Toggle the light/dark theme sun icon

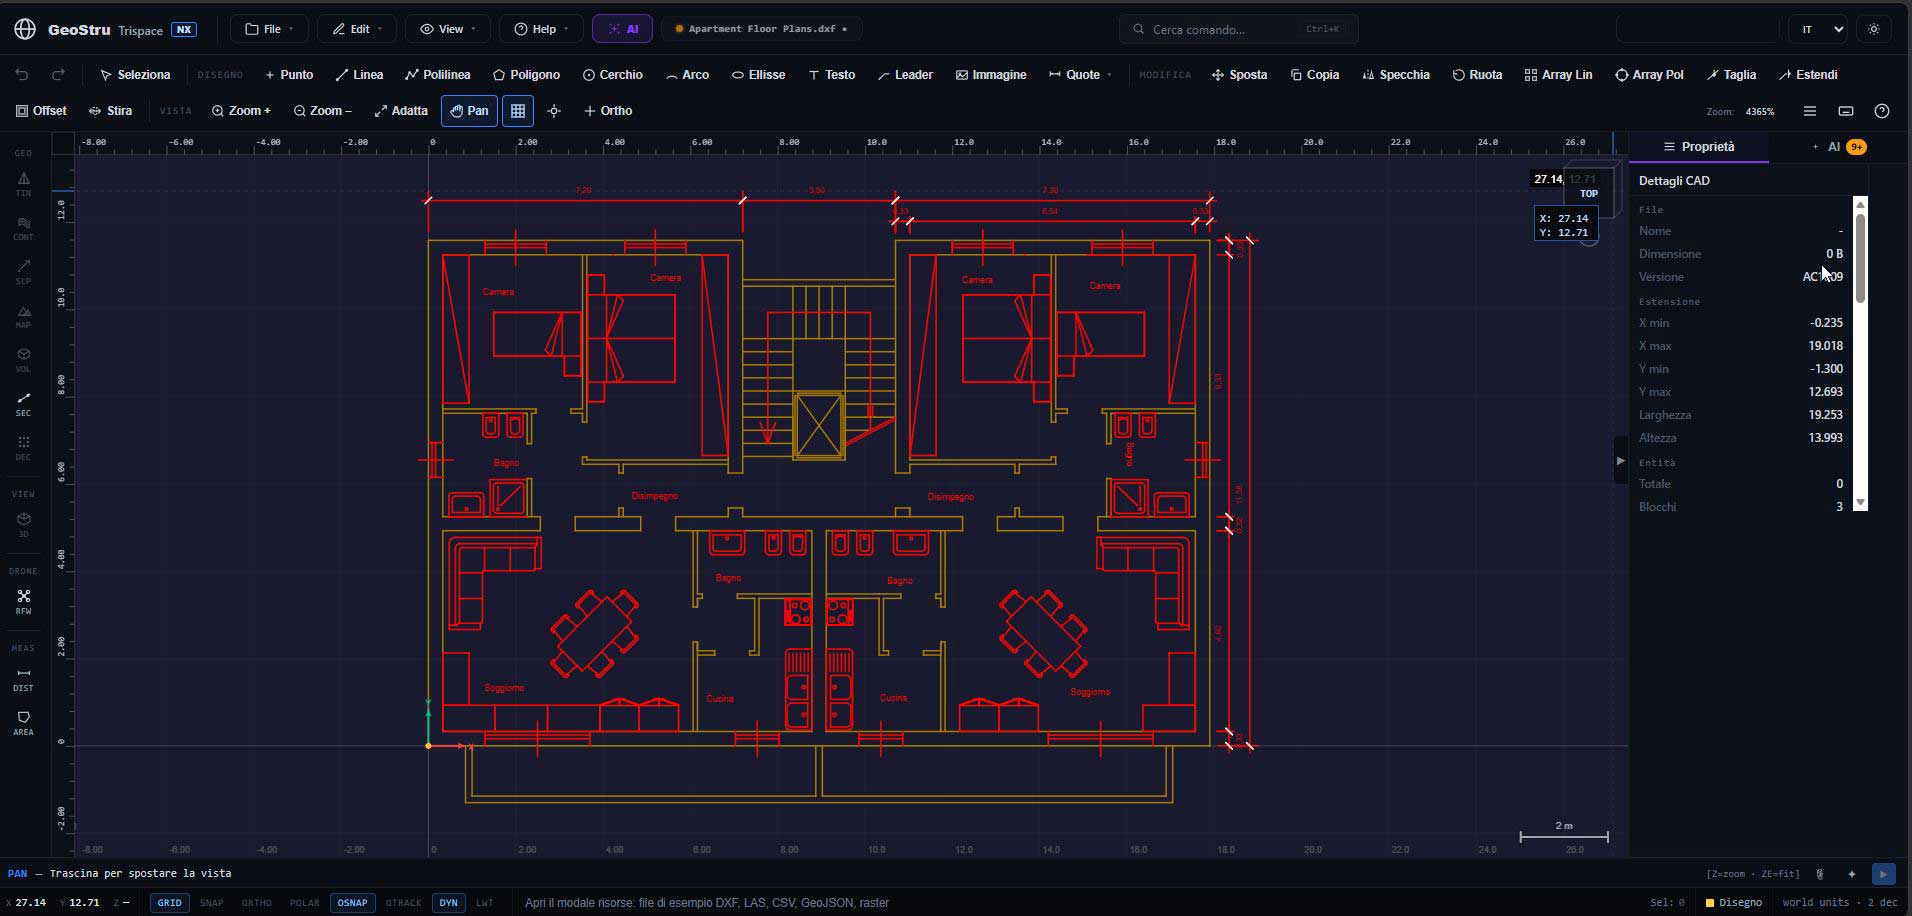tap(1874, 29)
